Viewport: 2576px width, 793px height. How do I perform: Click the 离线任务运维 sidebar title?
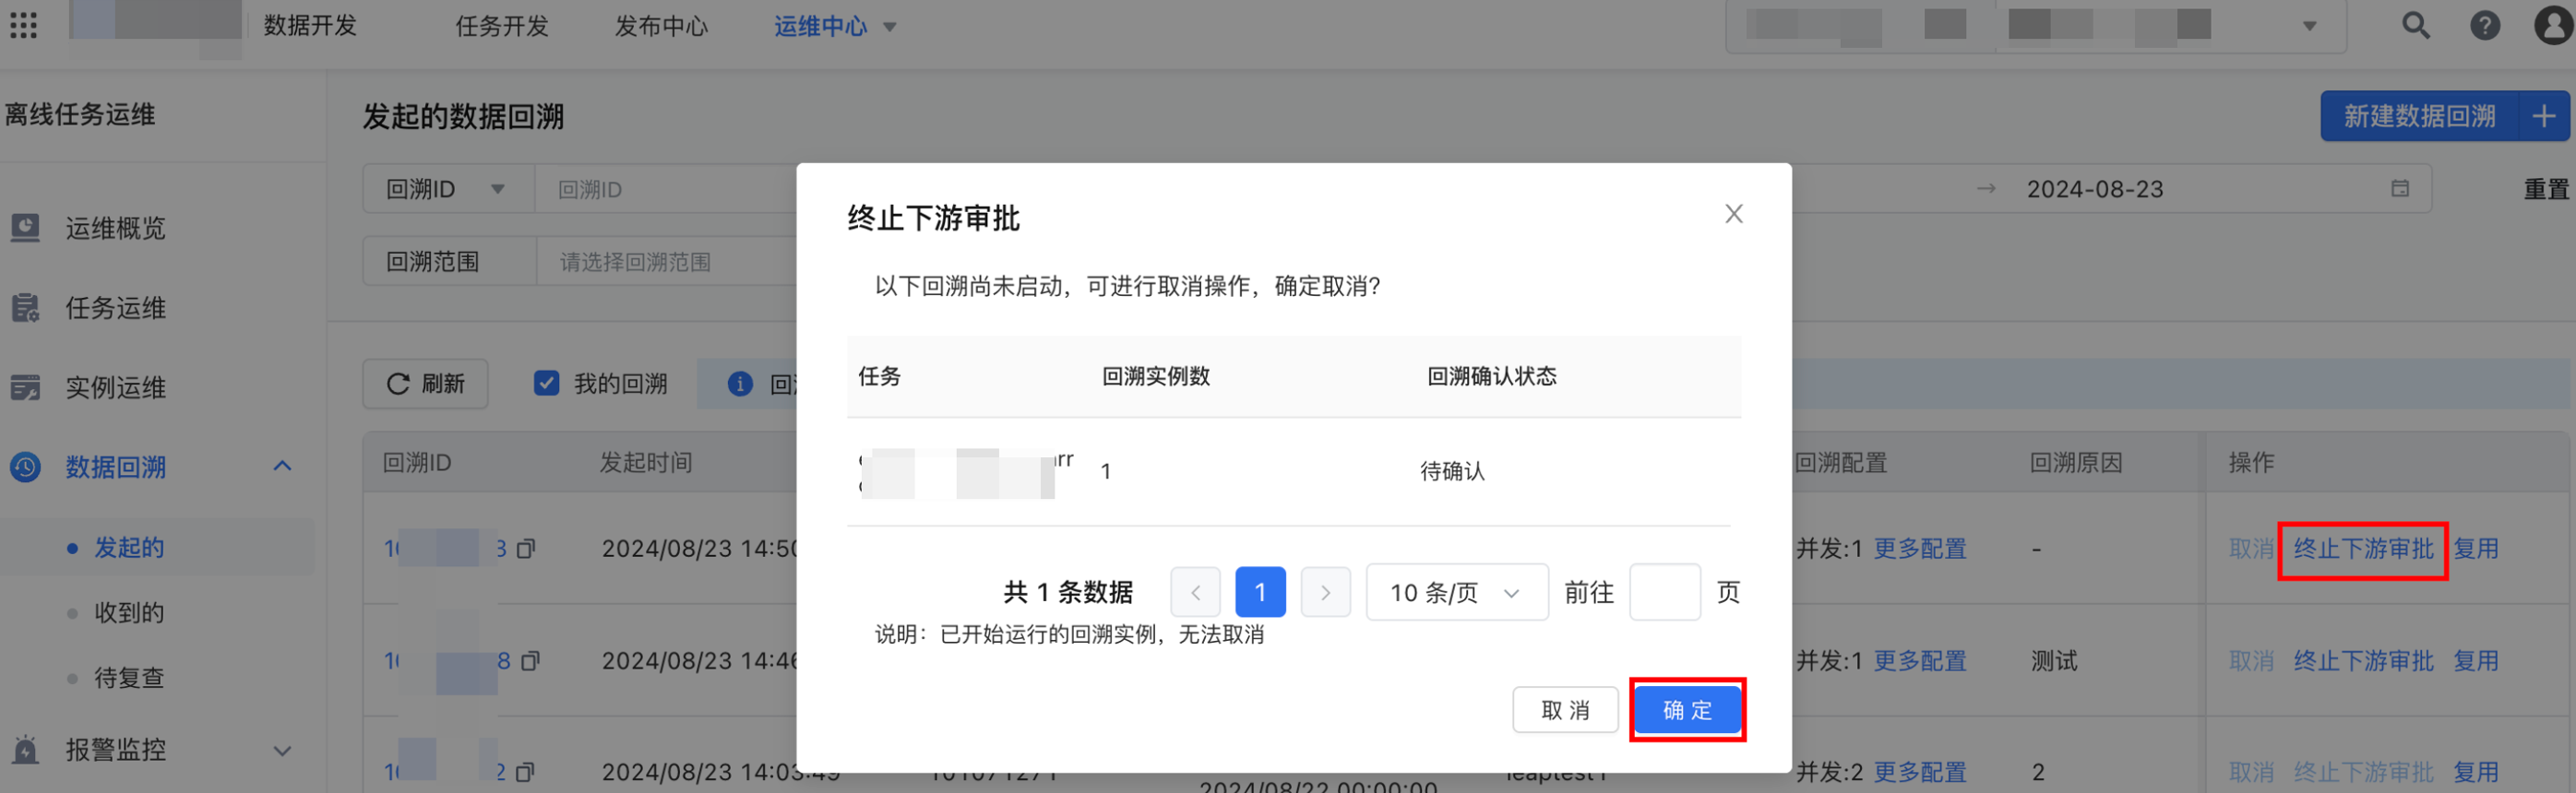pyautogui.click(x=80, y=115)
